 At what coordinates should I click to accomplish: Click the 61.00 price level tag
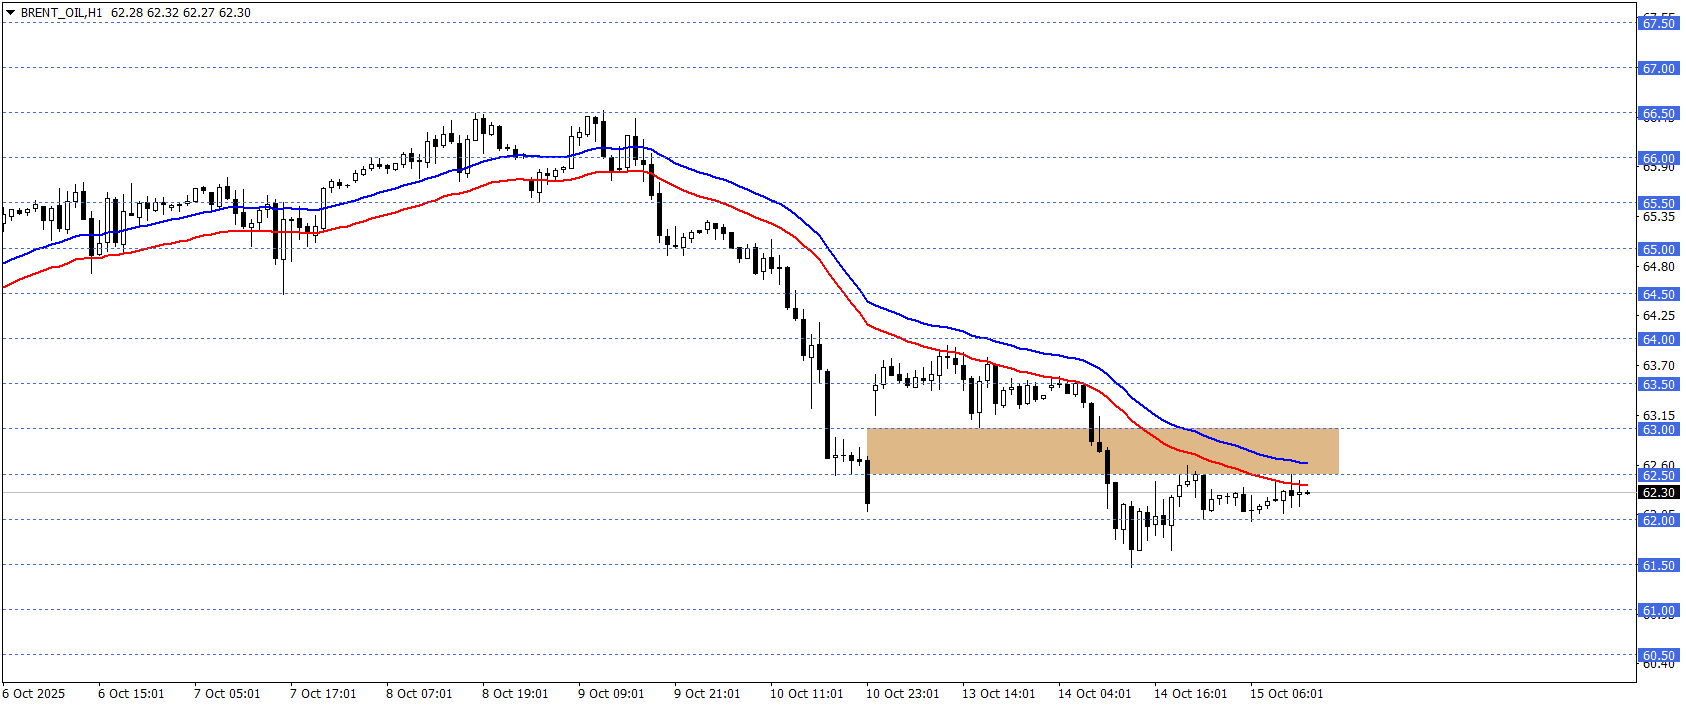tap(1658, 610)
